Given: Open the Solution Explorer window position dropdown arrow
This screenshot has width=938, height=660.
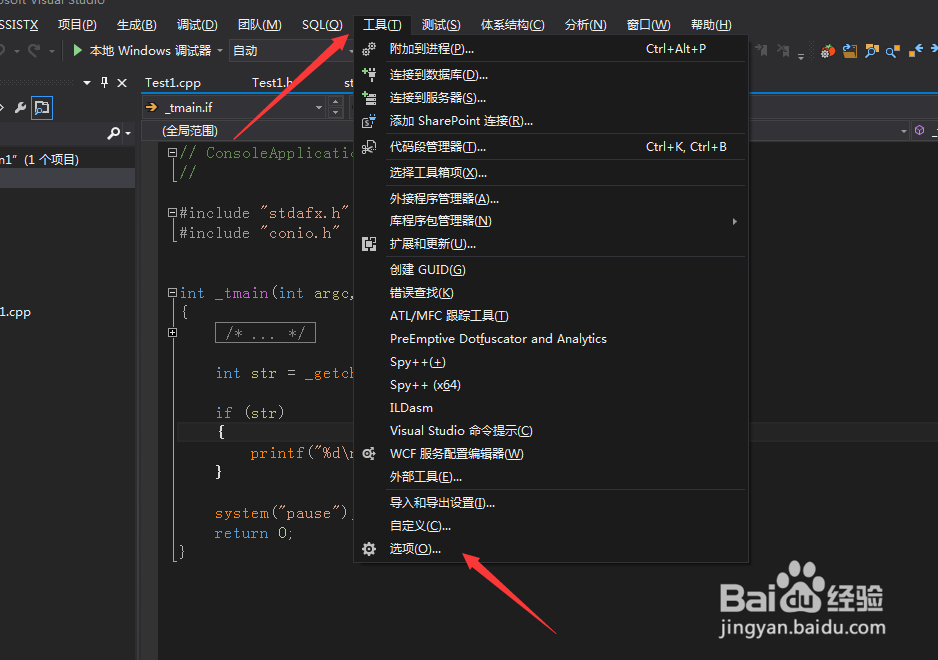Looking at the screenshot, I should 87,83.
